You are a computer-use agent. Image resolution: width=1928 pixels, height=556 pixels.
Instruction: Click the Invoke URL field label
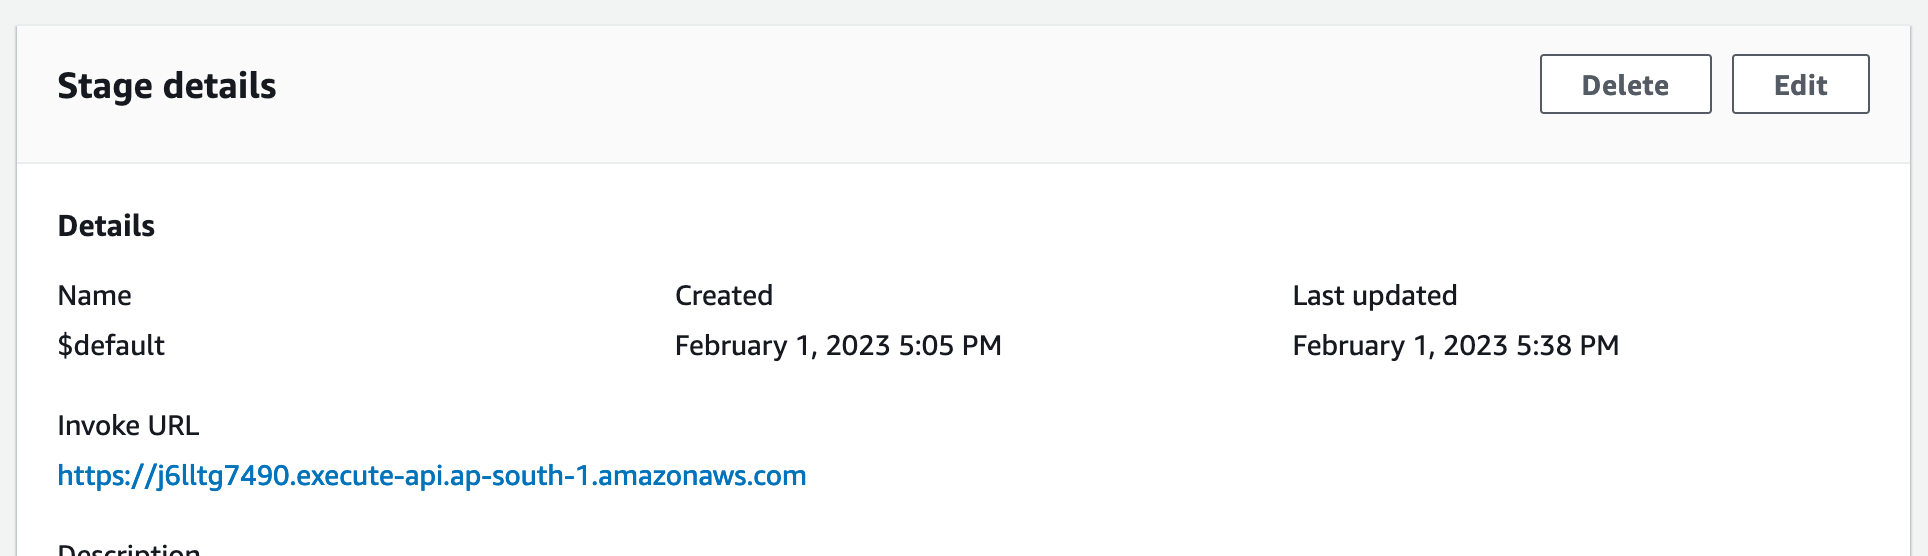[128, 426]
